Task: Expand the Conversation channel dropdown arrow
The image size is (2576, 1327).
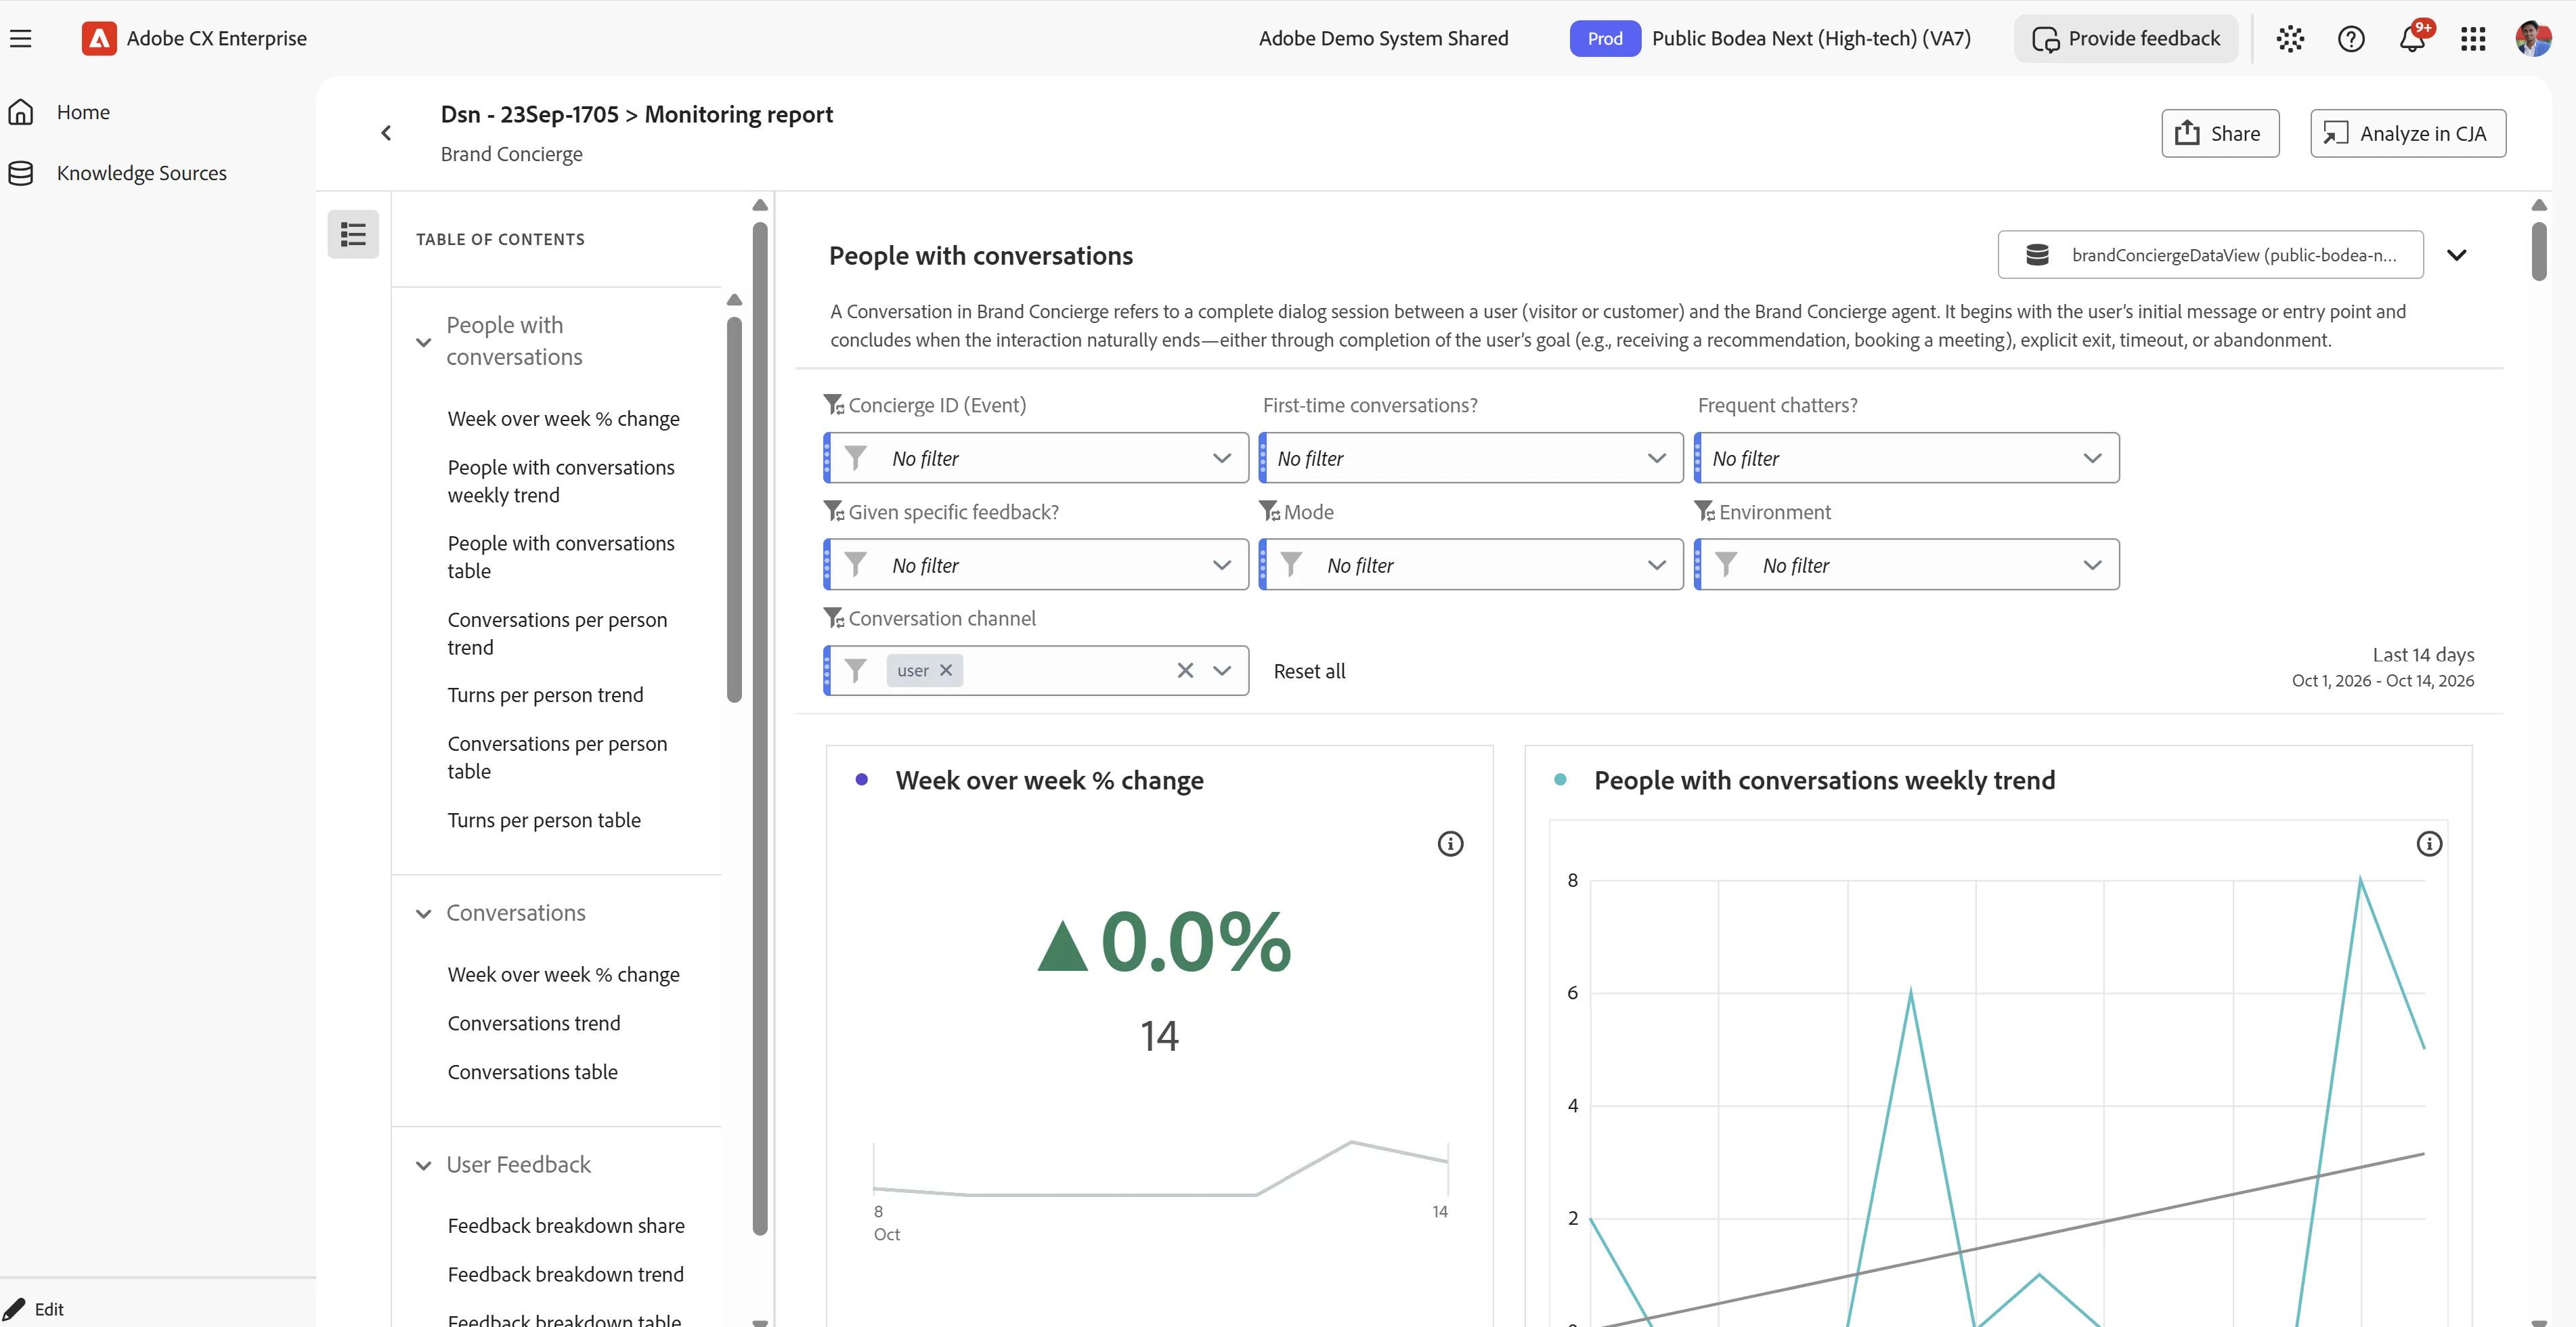Action: (1222, 670)
